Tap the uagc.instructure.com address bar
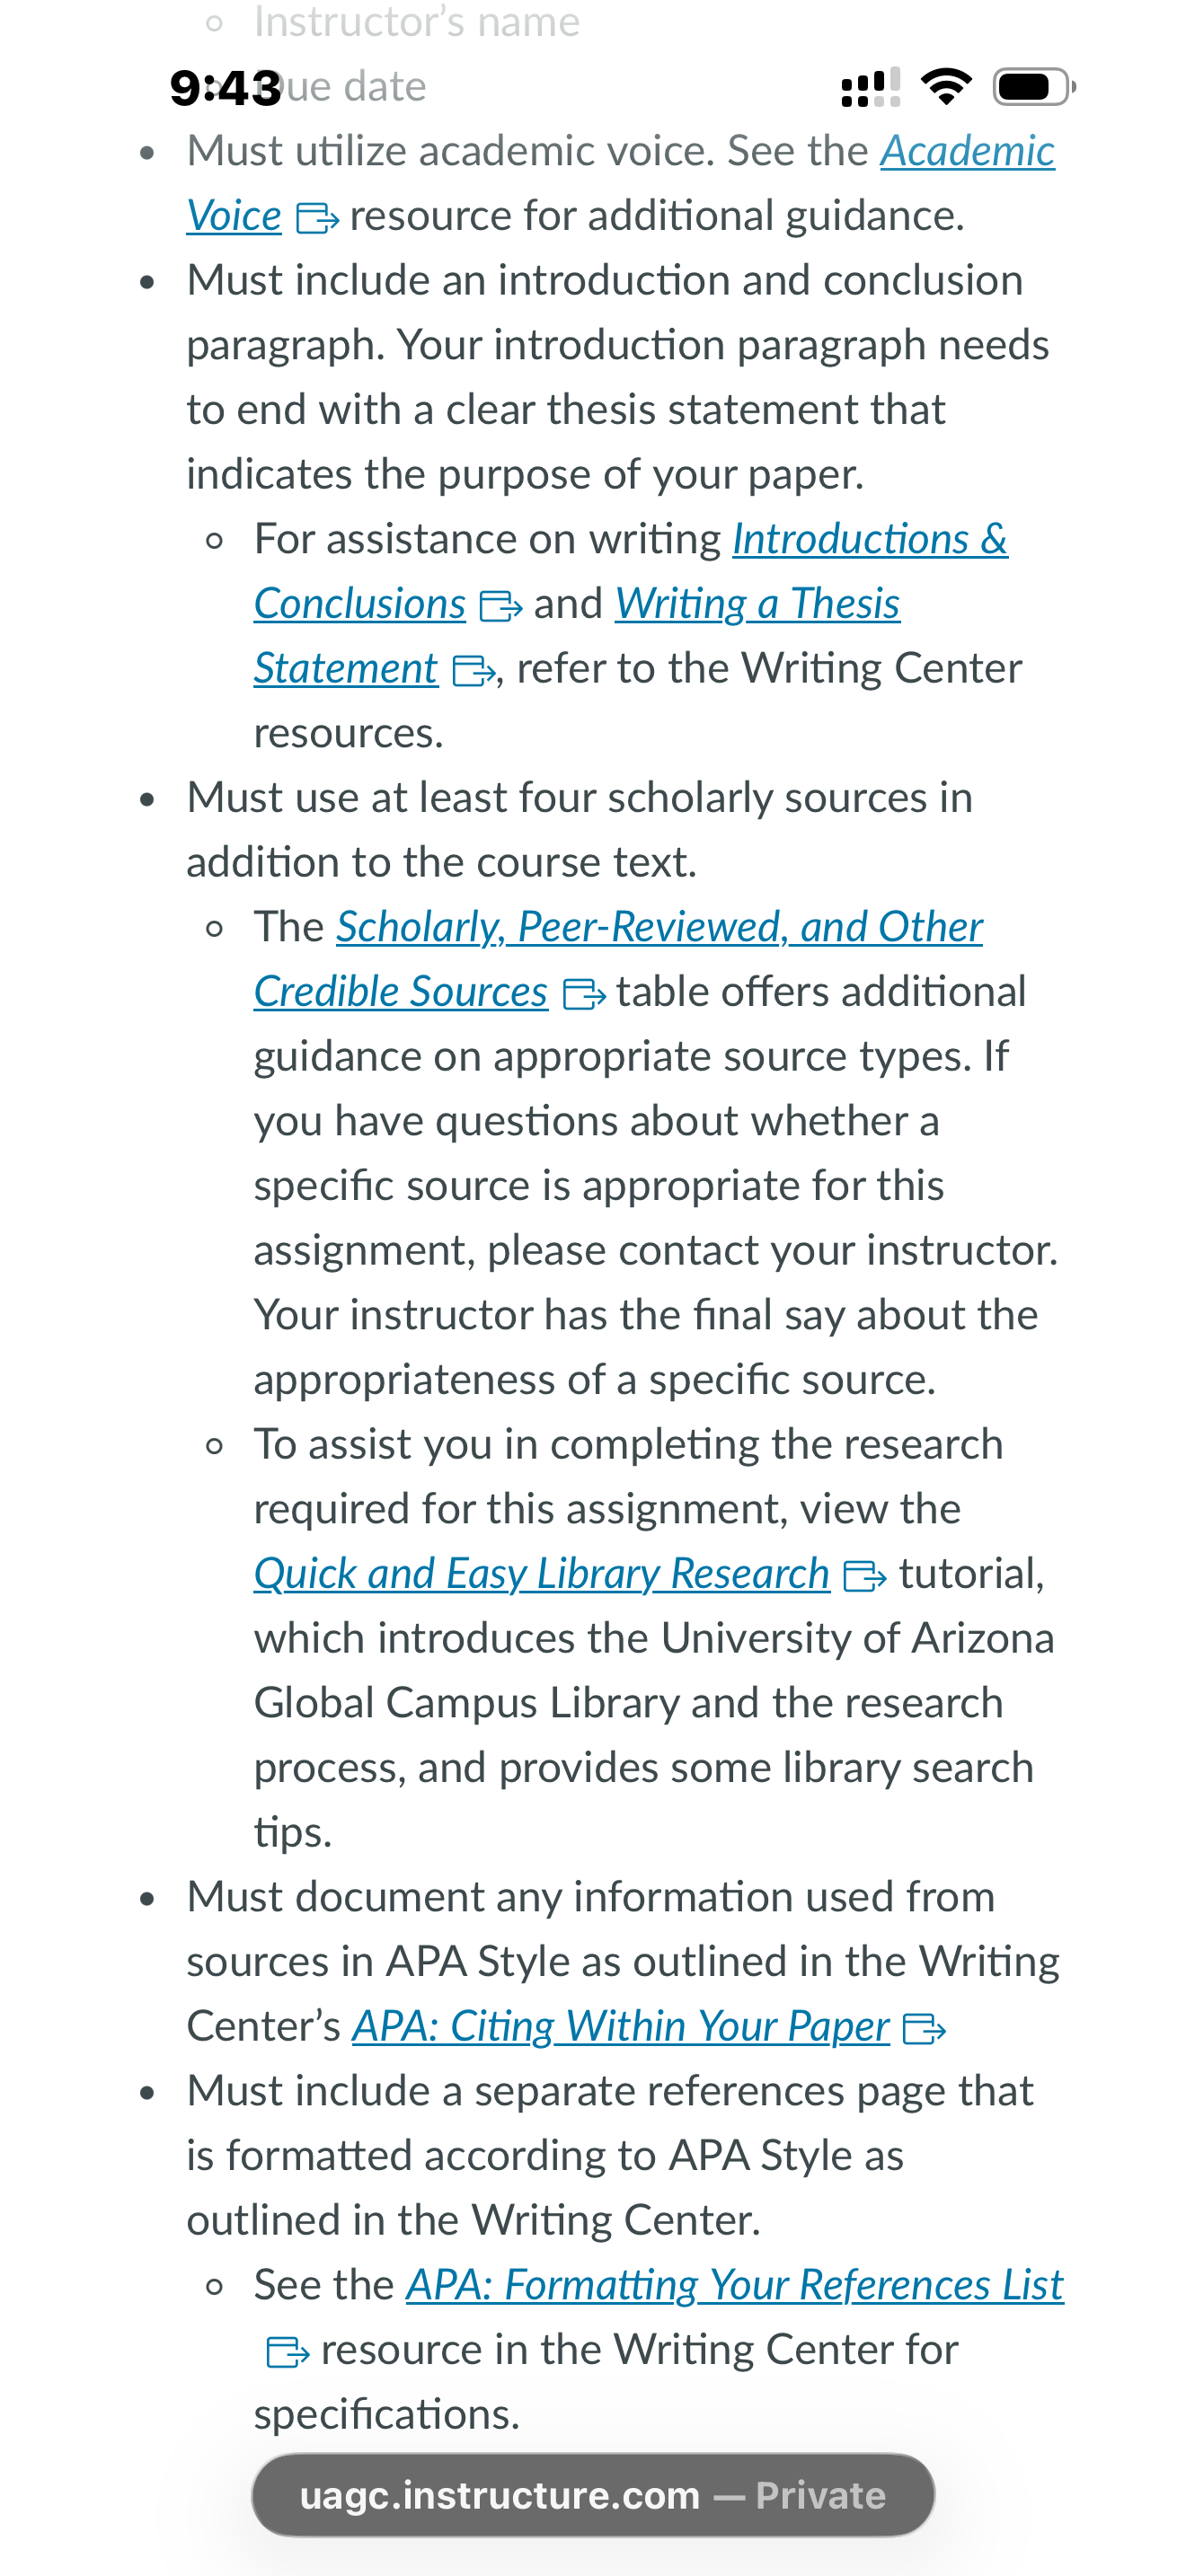The width and height of the screenshot is (1186, 2576). 593,2495
